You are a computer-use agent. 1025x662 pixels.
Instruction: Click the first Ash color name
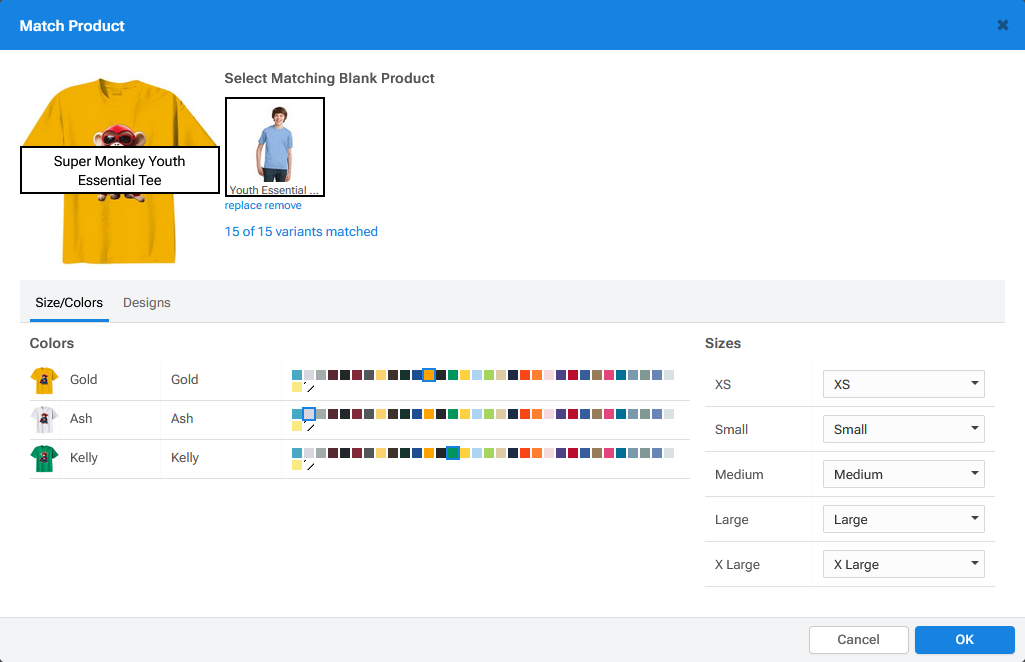[81, 419]
